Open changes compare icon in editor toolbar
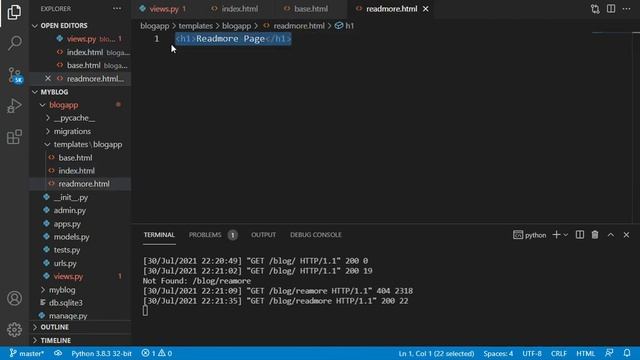The image size is (640, 360). [595, 9]
